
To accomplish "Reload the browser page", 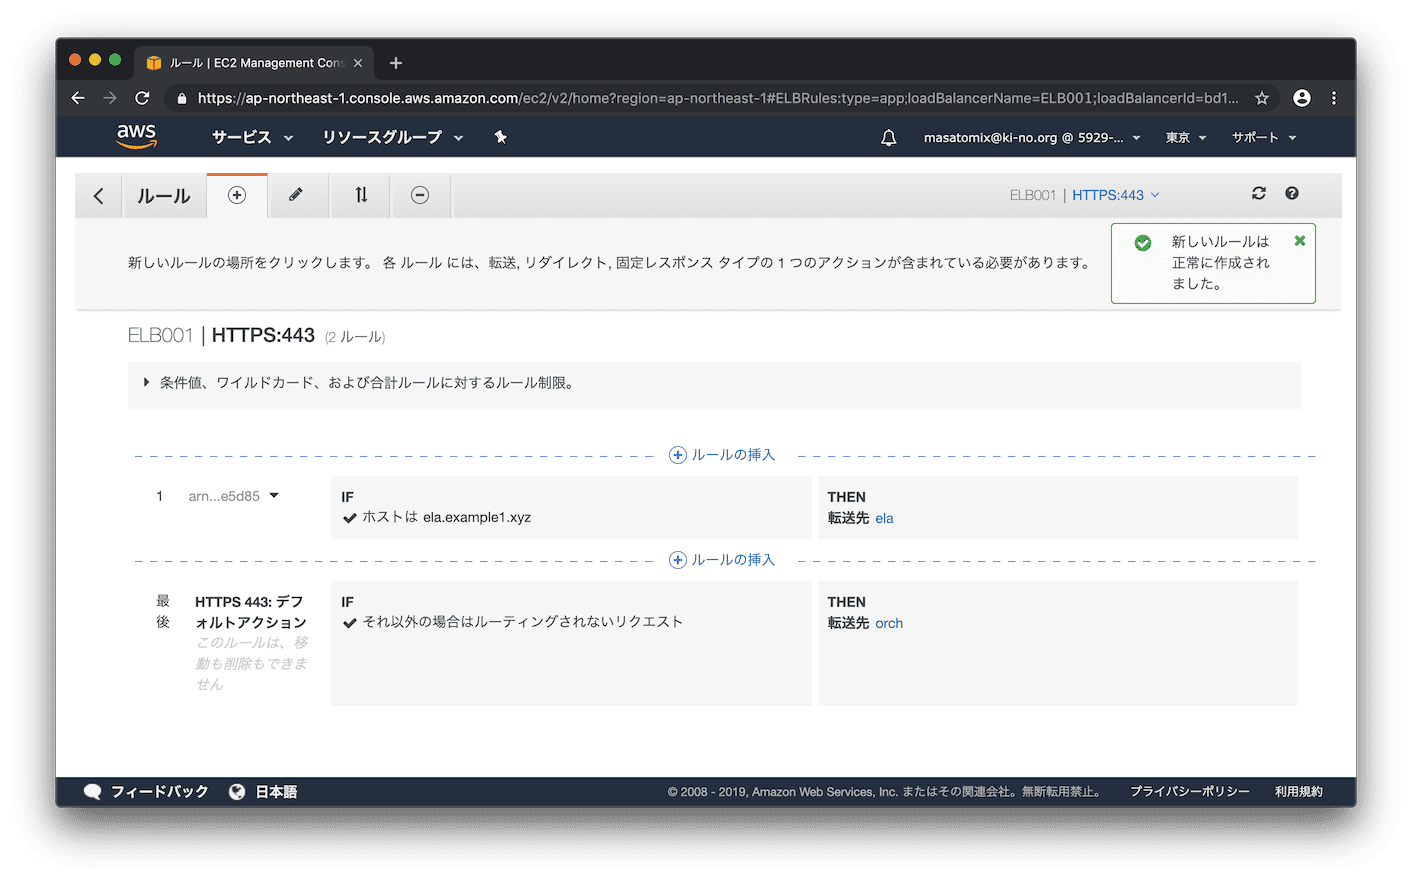I will 142,98.
